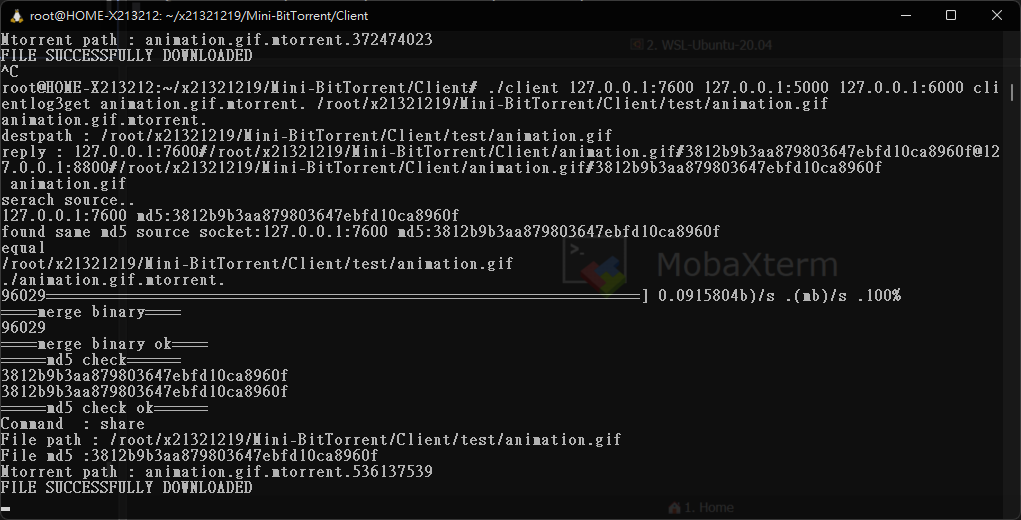
Task: Click the merge binary ok line
Action: [x=104, y=344]
